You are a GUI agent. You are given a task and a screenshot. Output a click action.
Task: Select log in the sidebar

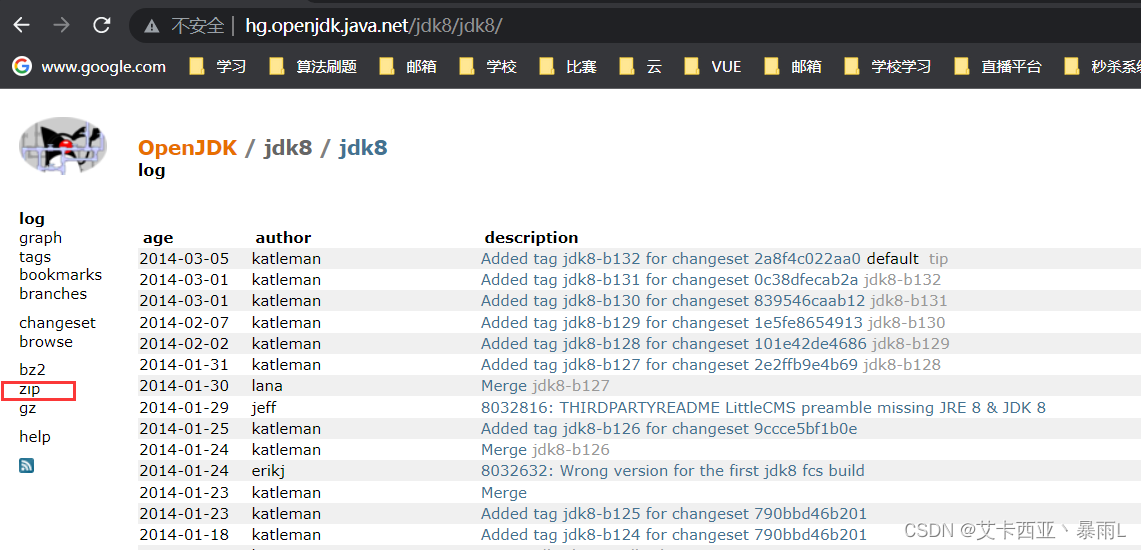pos(32,219)
